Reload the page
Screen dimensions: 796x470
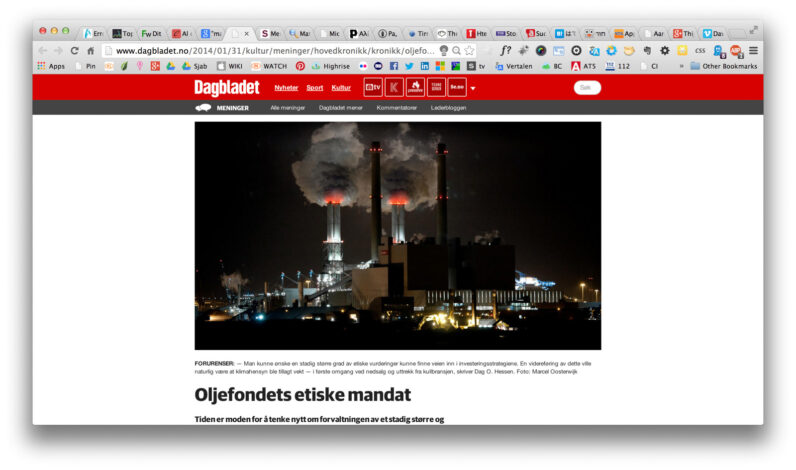point(74,50)
